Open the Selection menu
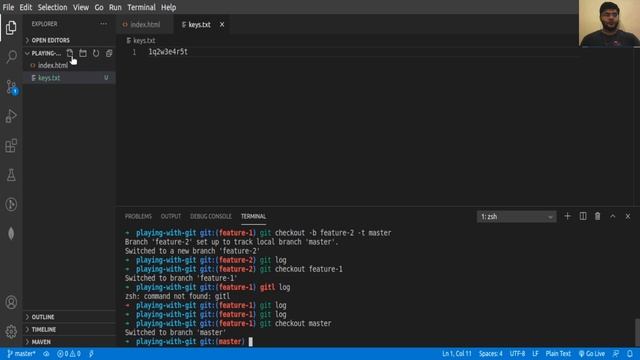This screenshot has width=640, height=360. 52,7
